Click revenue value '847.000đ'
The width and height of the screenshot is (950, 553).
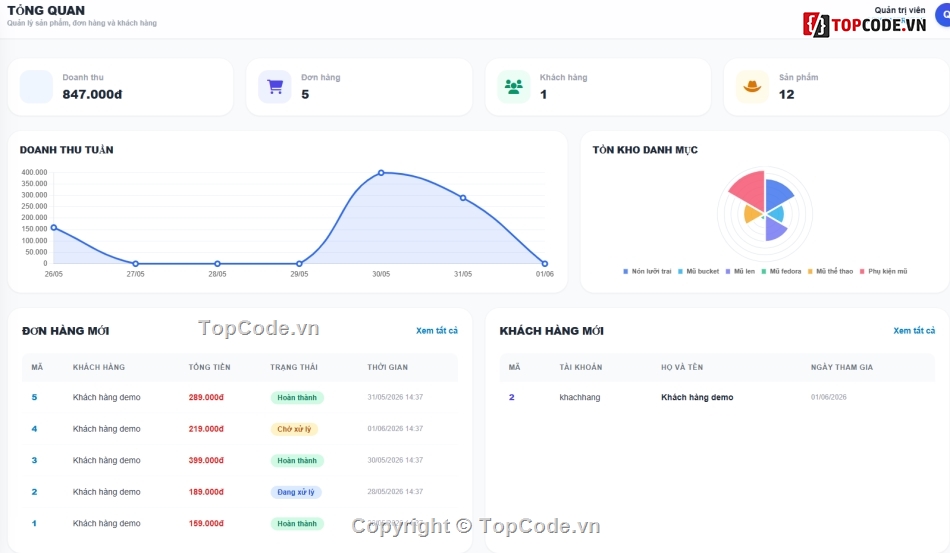click(x=92, y=94)
